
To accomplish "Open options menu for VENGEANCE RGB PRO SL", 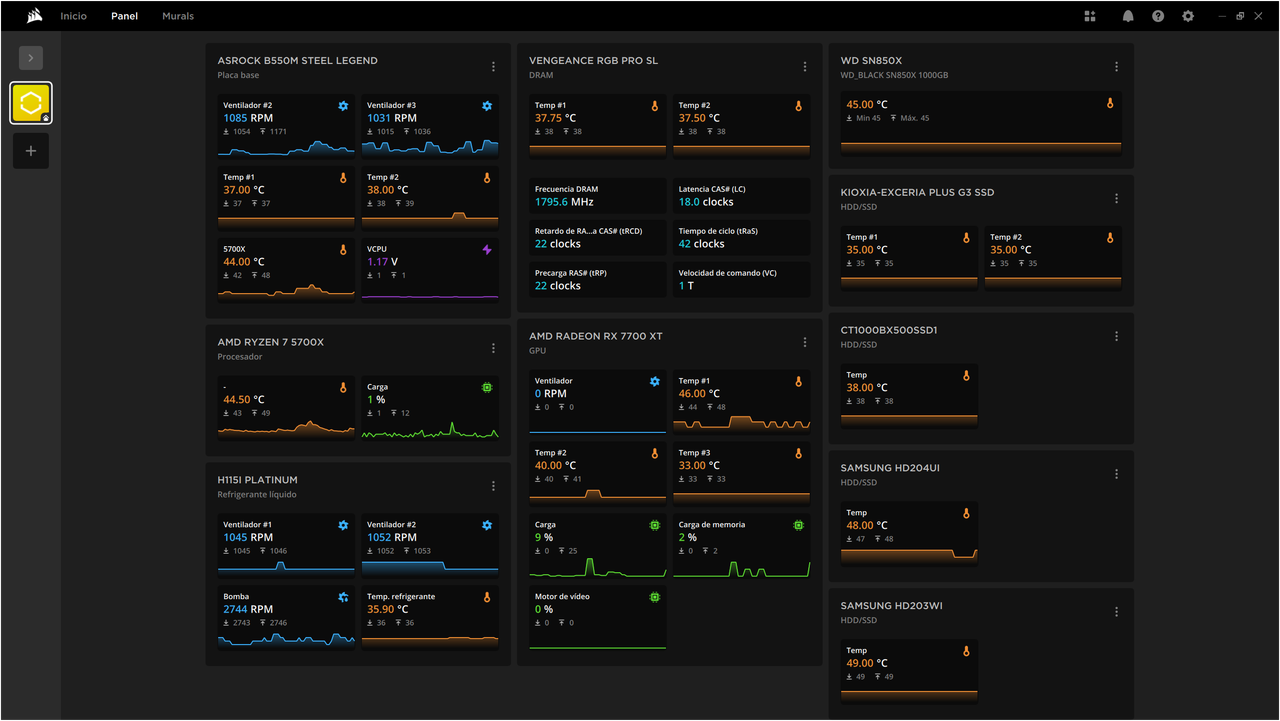I will tap(805, 67).
